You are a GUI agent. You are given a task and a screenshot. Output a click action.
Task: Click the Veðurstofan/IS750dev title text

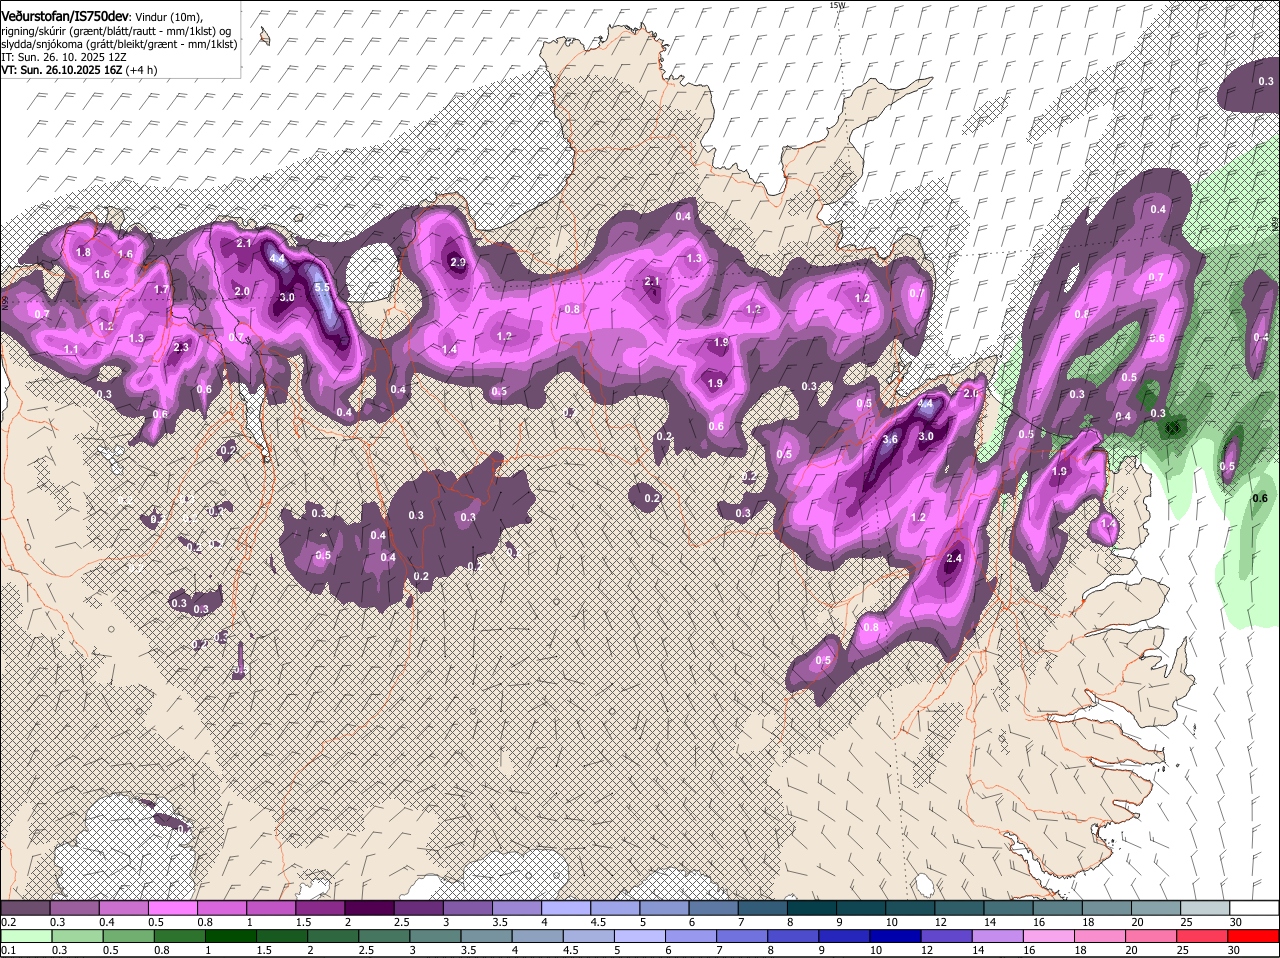point(65,16)
